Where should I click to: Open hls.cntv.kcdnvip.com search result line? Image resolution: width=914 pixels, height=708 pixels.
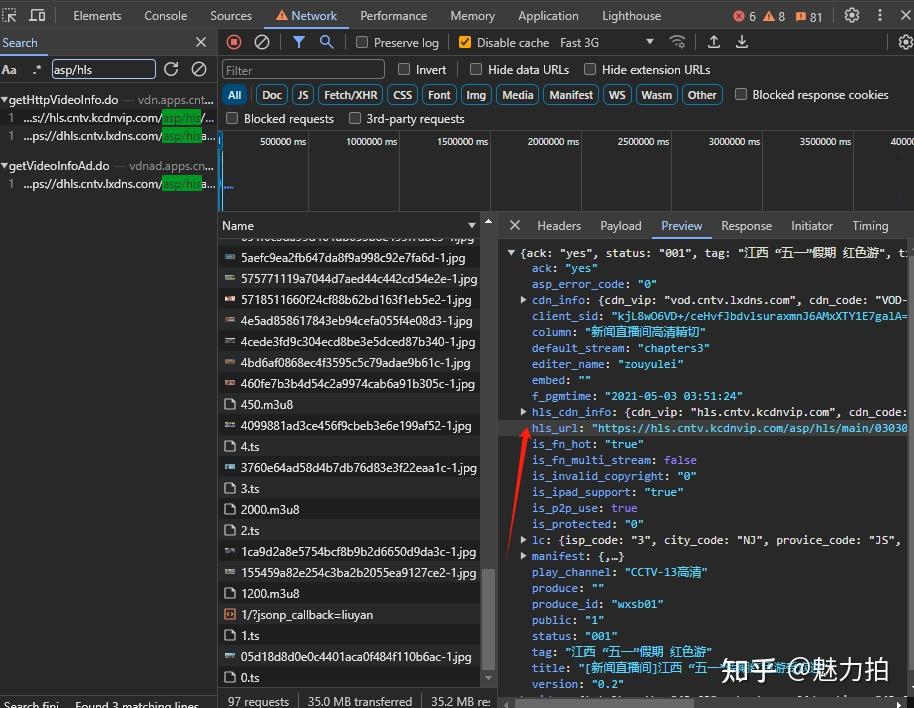pyautogui.click(x=108, y=118)
